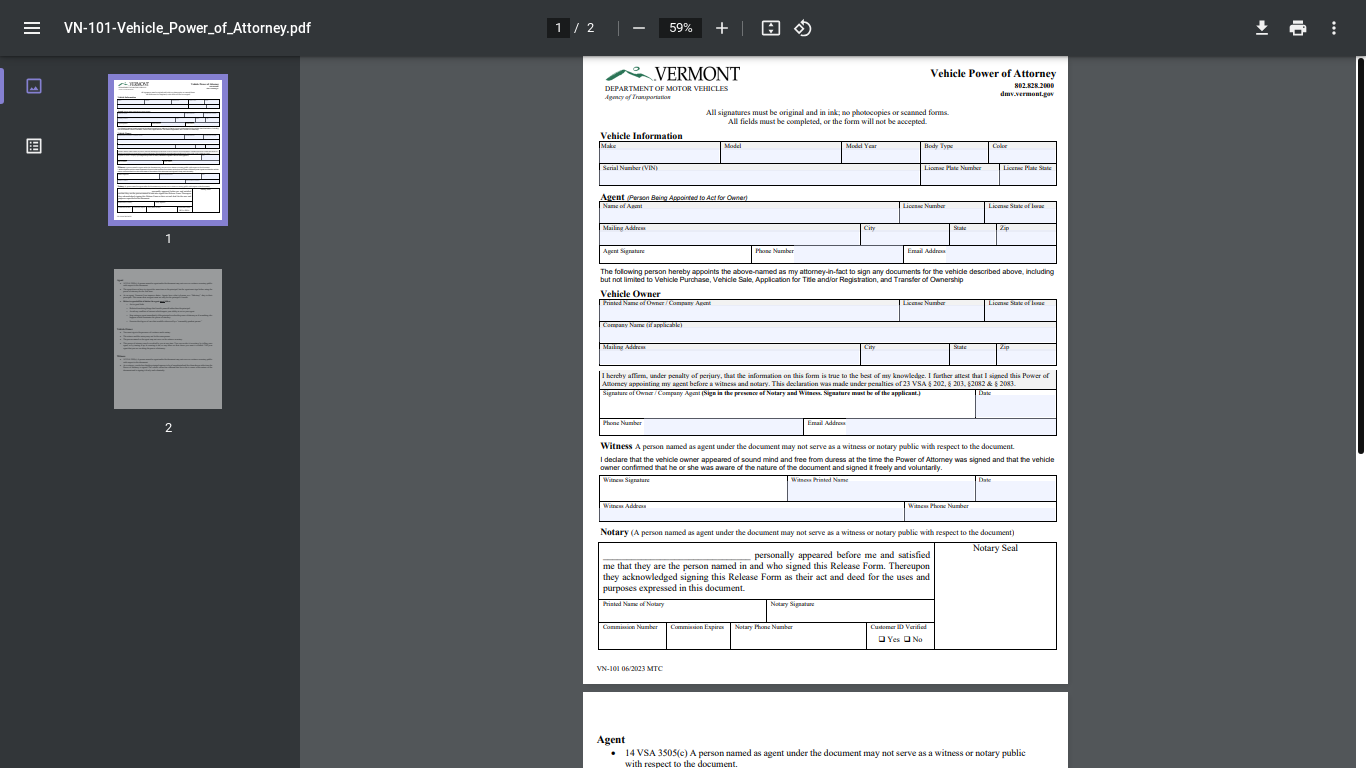
Task: Click the Vermont DMV logo
Action: (672, 82)
